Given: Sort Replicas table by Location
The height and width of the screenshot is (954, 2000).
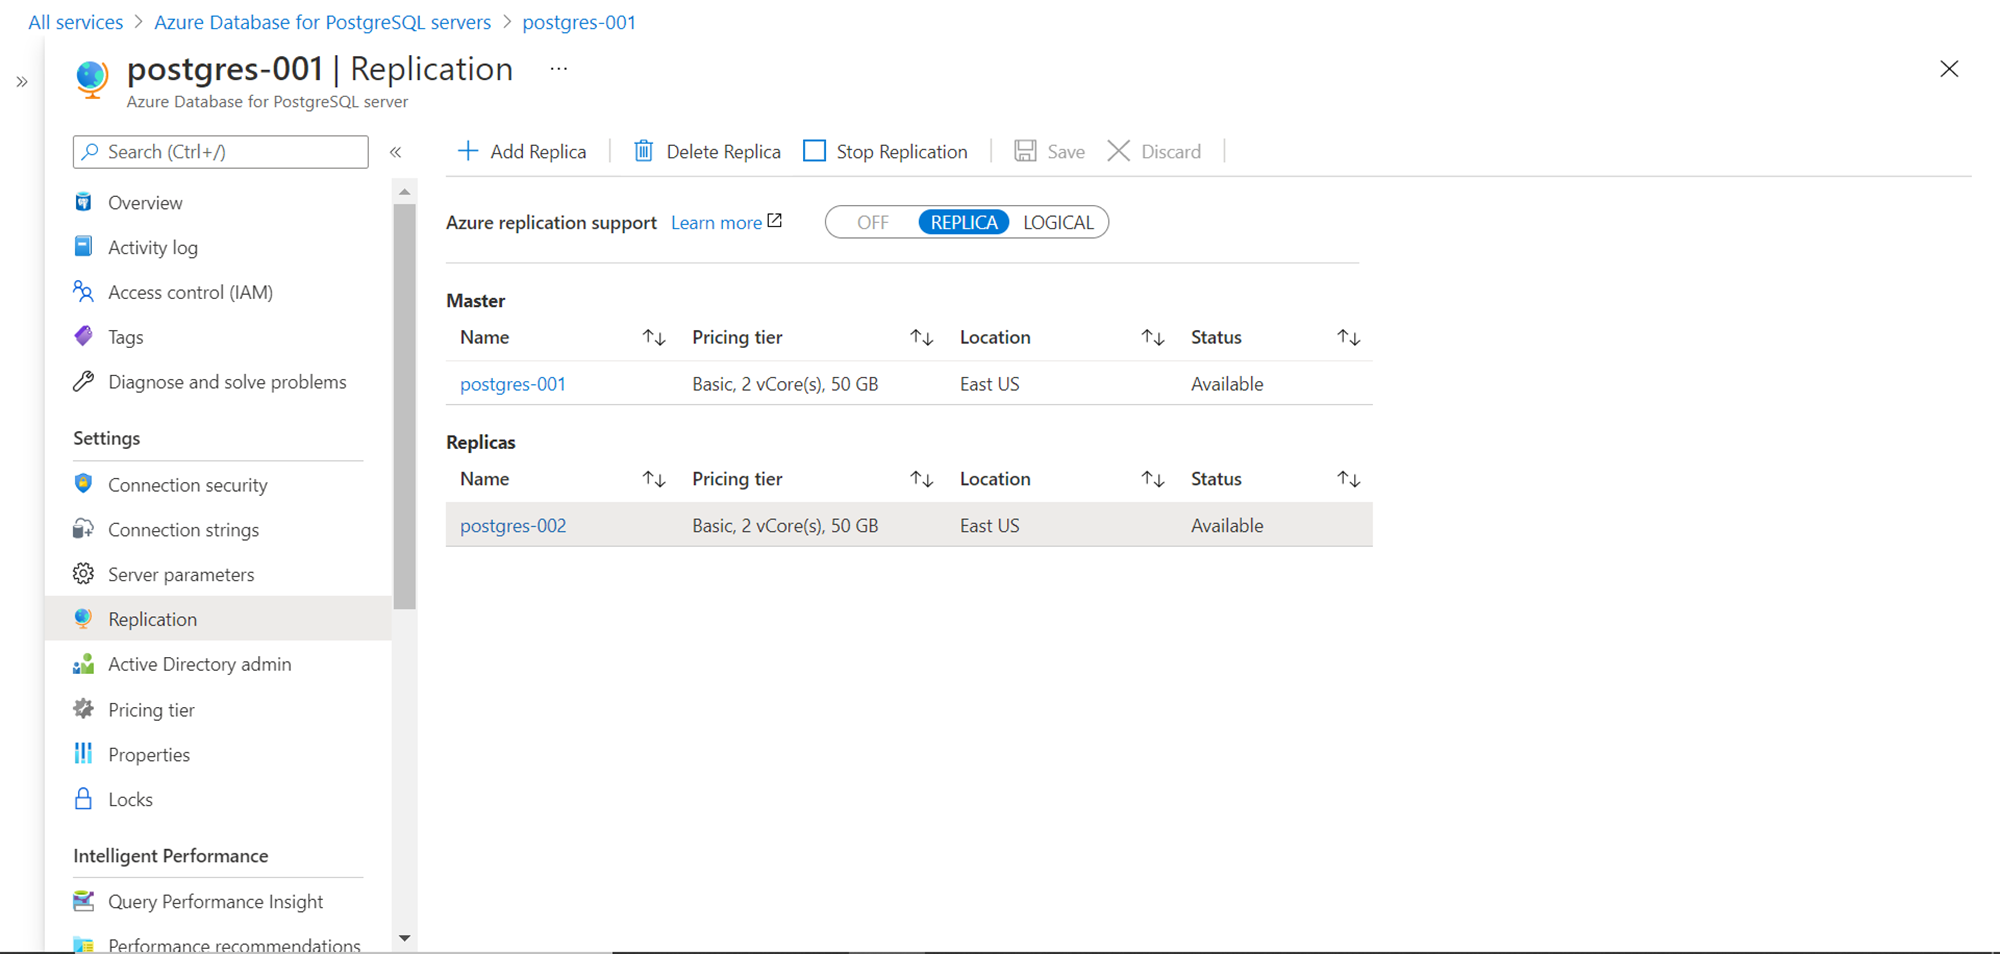Looking at the screenshot, I should [x=1153, y=480].
